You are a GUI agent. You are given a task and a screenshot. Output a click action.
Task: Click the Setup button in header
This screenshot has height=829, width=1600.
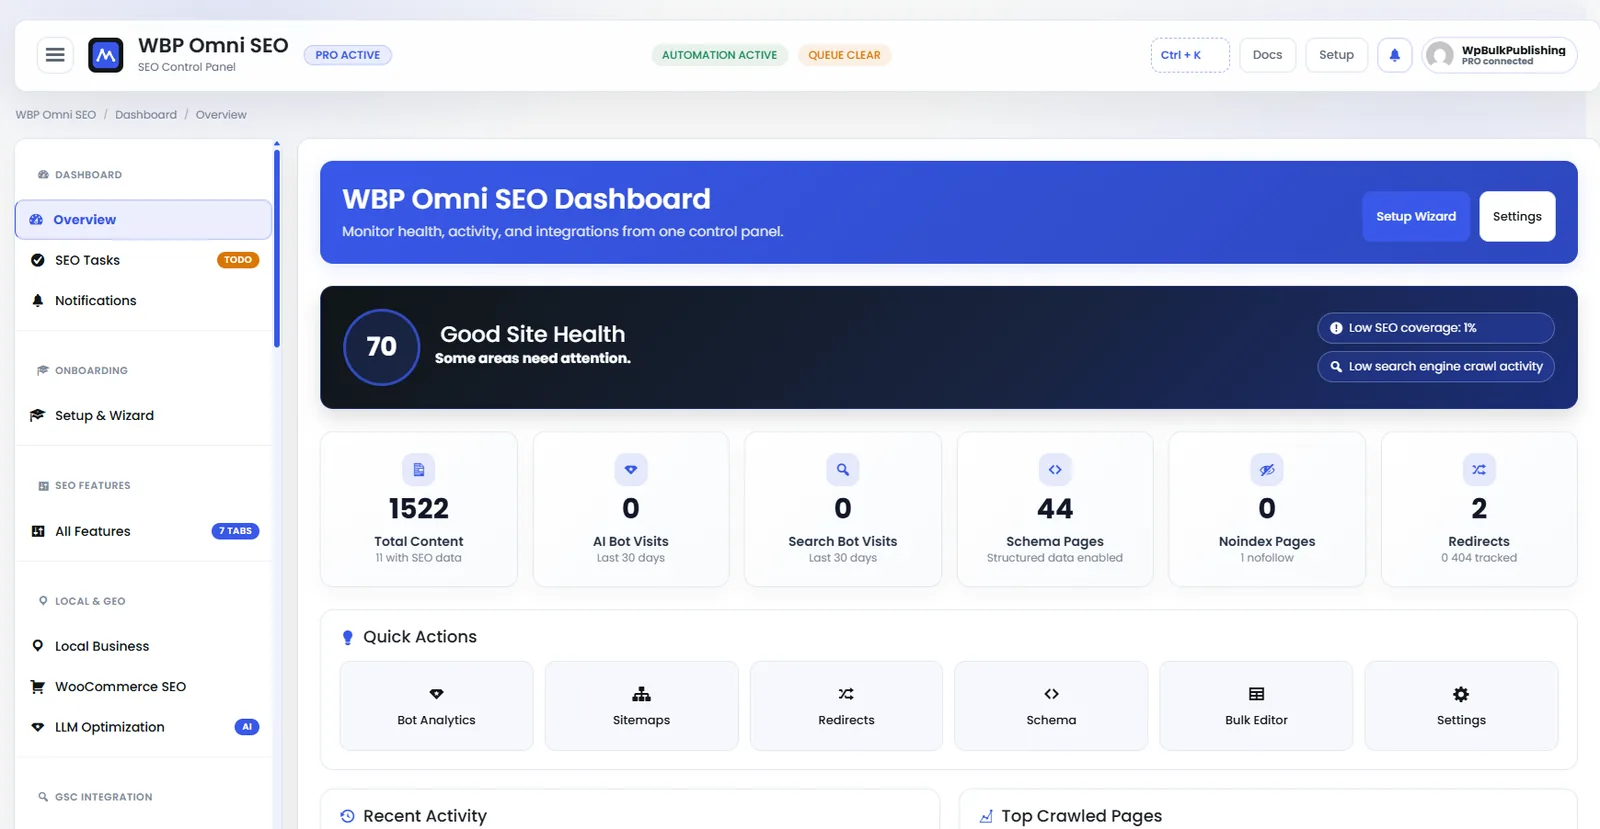[1336, 55]
